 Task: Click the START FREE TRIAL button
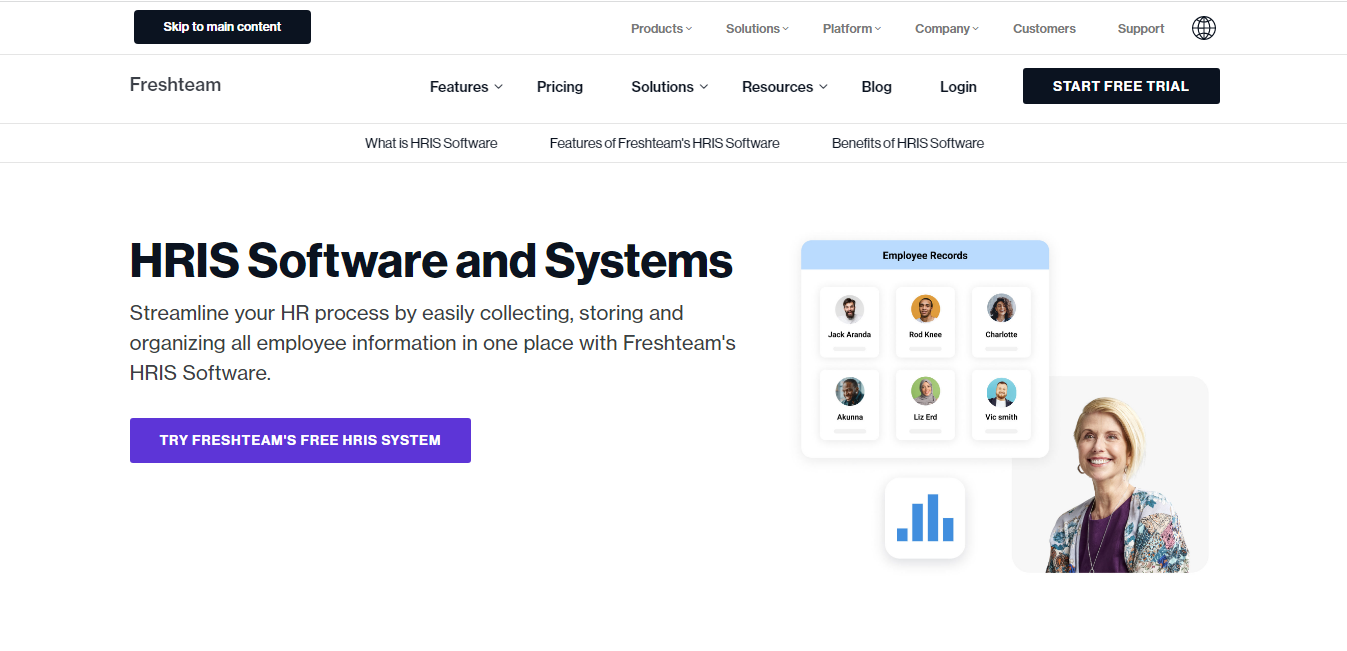click(x=1121, y=86)
